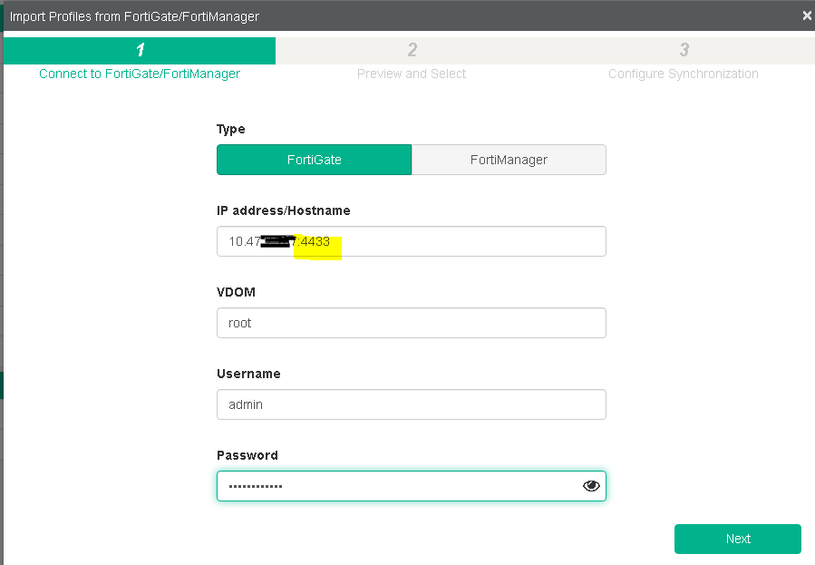Select the Username field containing admin
Viewport: 815px width, 565px height.
(x=411, y=405)
